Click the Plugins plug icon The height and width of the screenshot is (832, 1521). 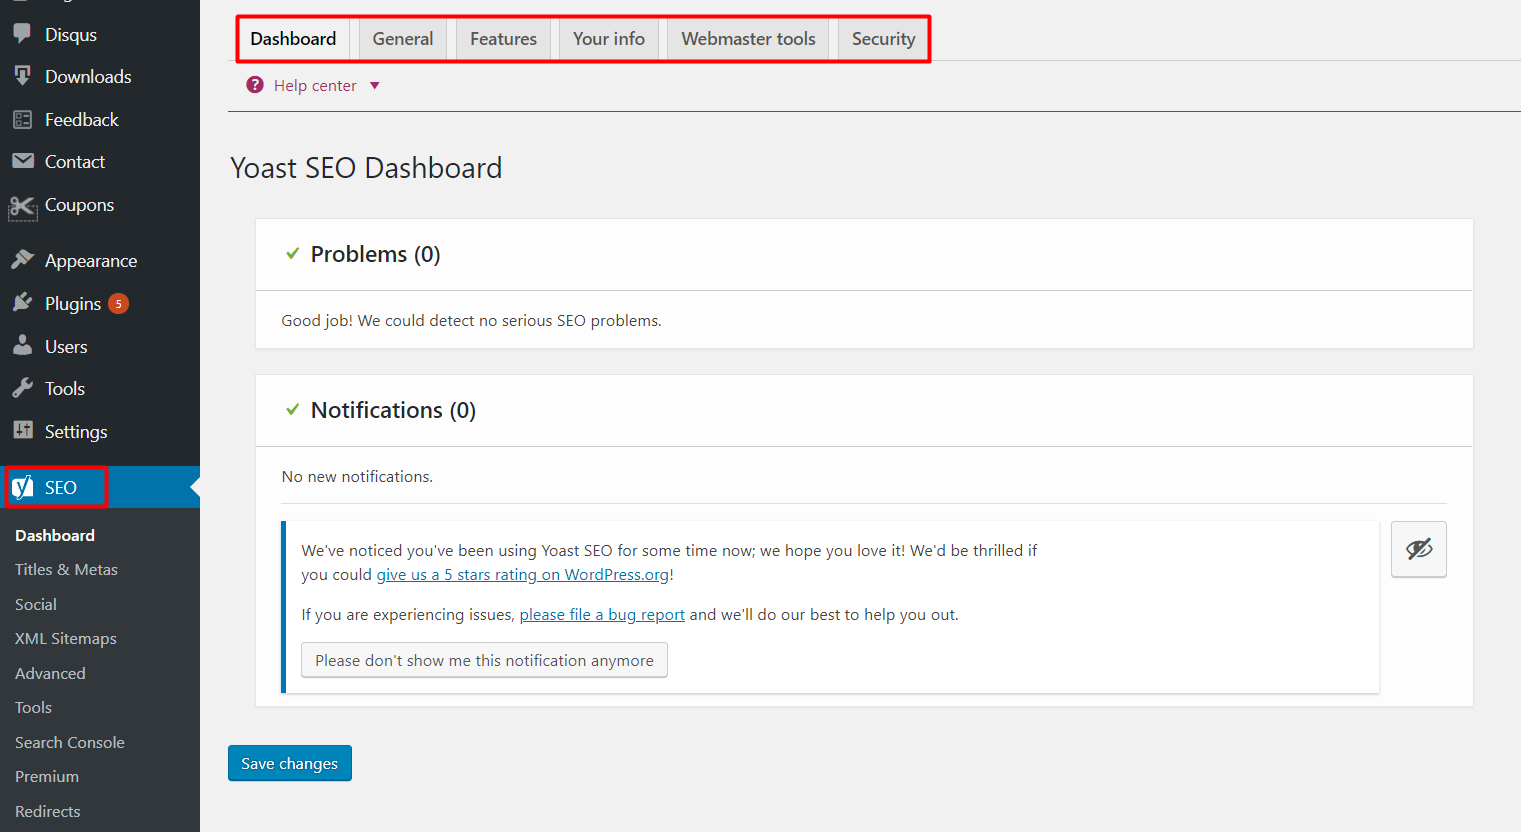pos(22,303)
